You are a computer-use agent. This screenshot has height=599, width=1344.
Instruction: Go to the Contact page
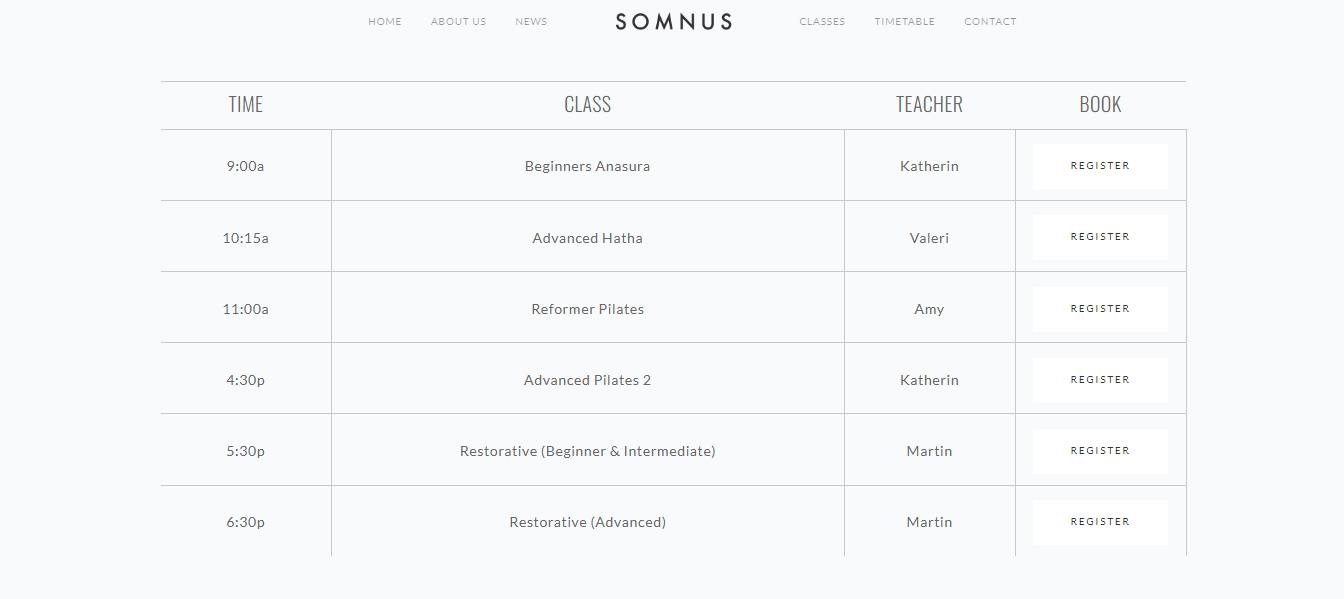[x=990, y=21]
